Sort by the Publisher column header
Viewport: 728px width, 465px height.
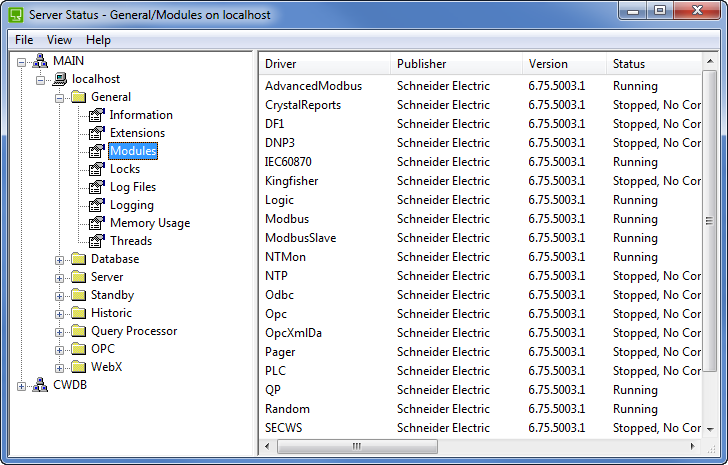click(x=456, y=64)
